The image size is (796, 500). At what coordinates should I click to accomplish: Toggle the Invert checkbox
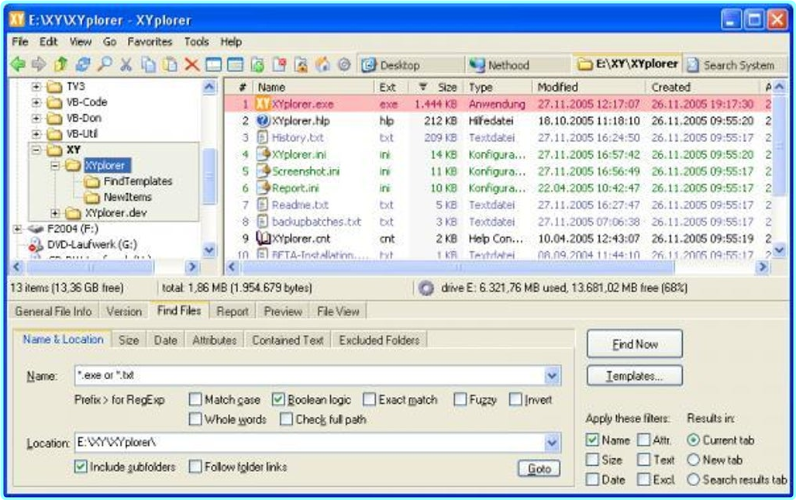[x=515, y=399]
